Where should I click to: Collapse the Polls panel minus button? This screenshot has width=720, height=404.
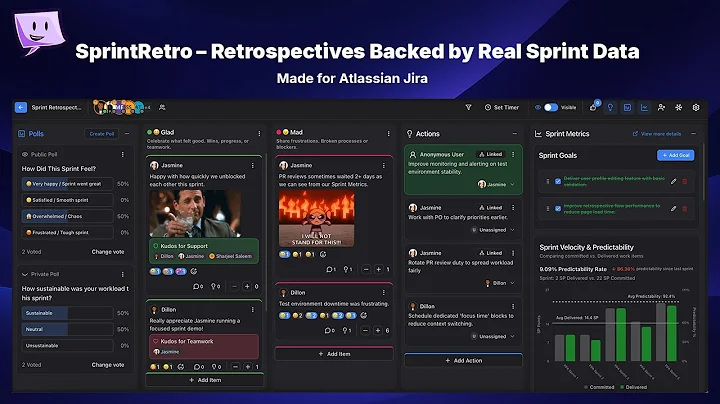pos(127,134)
